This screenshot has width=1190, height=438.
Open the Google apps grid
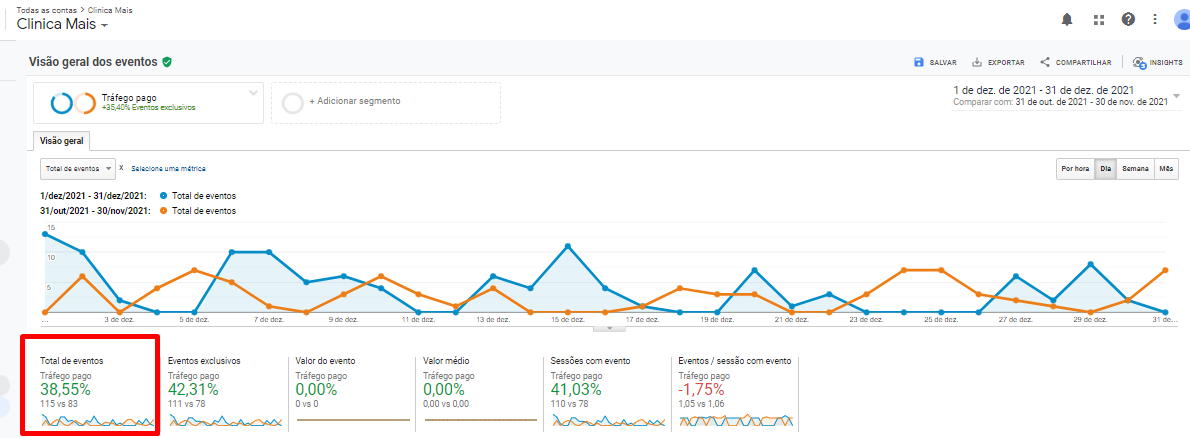(1098, 19)
